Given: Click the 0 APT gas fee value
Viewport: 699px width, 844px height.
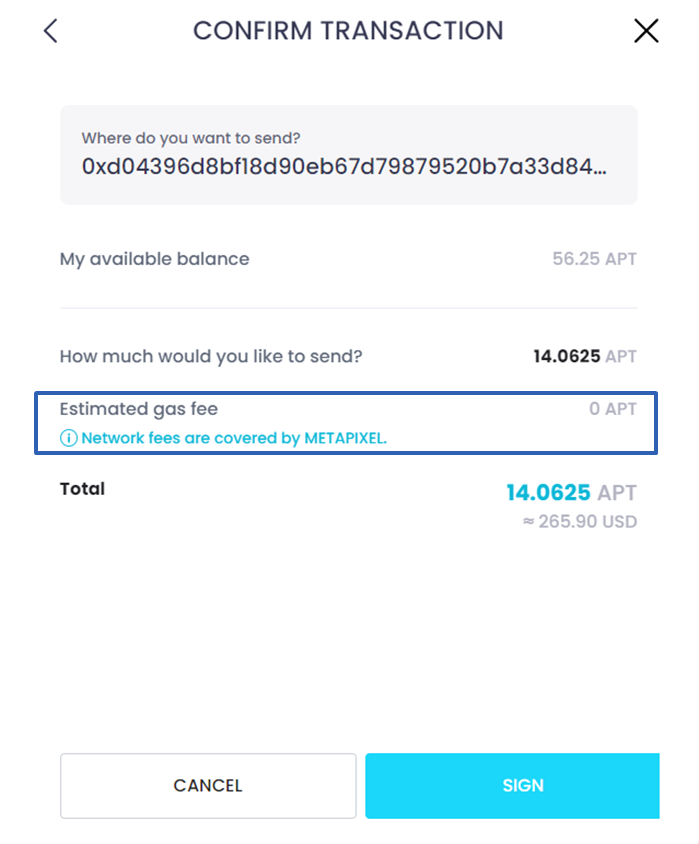Looking at the screenshot, I should tap(613, 409).
